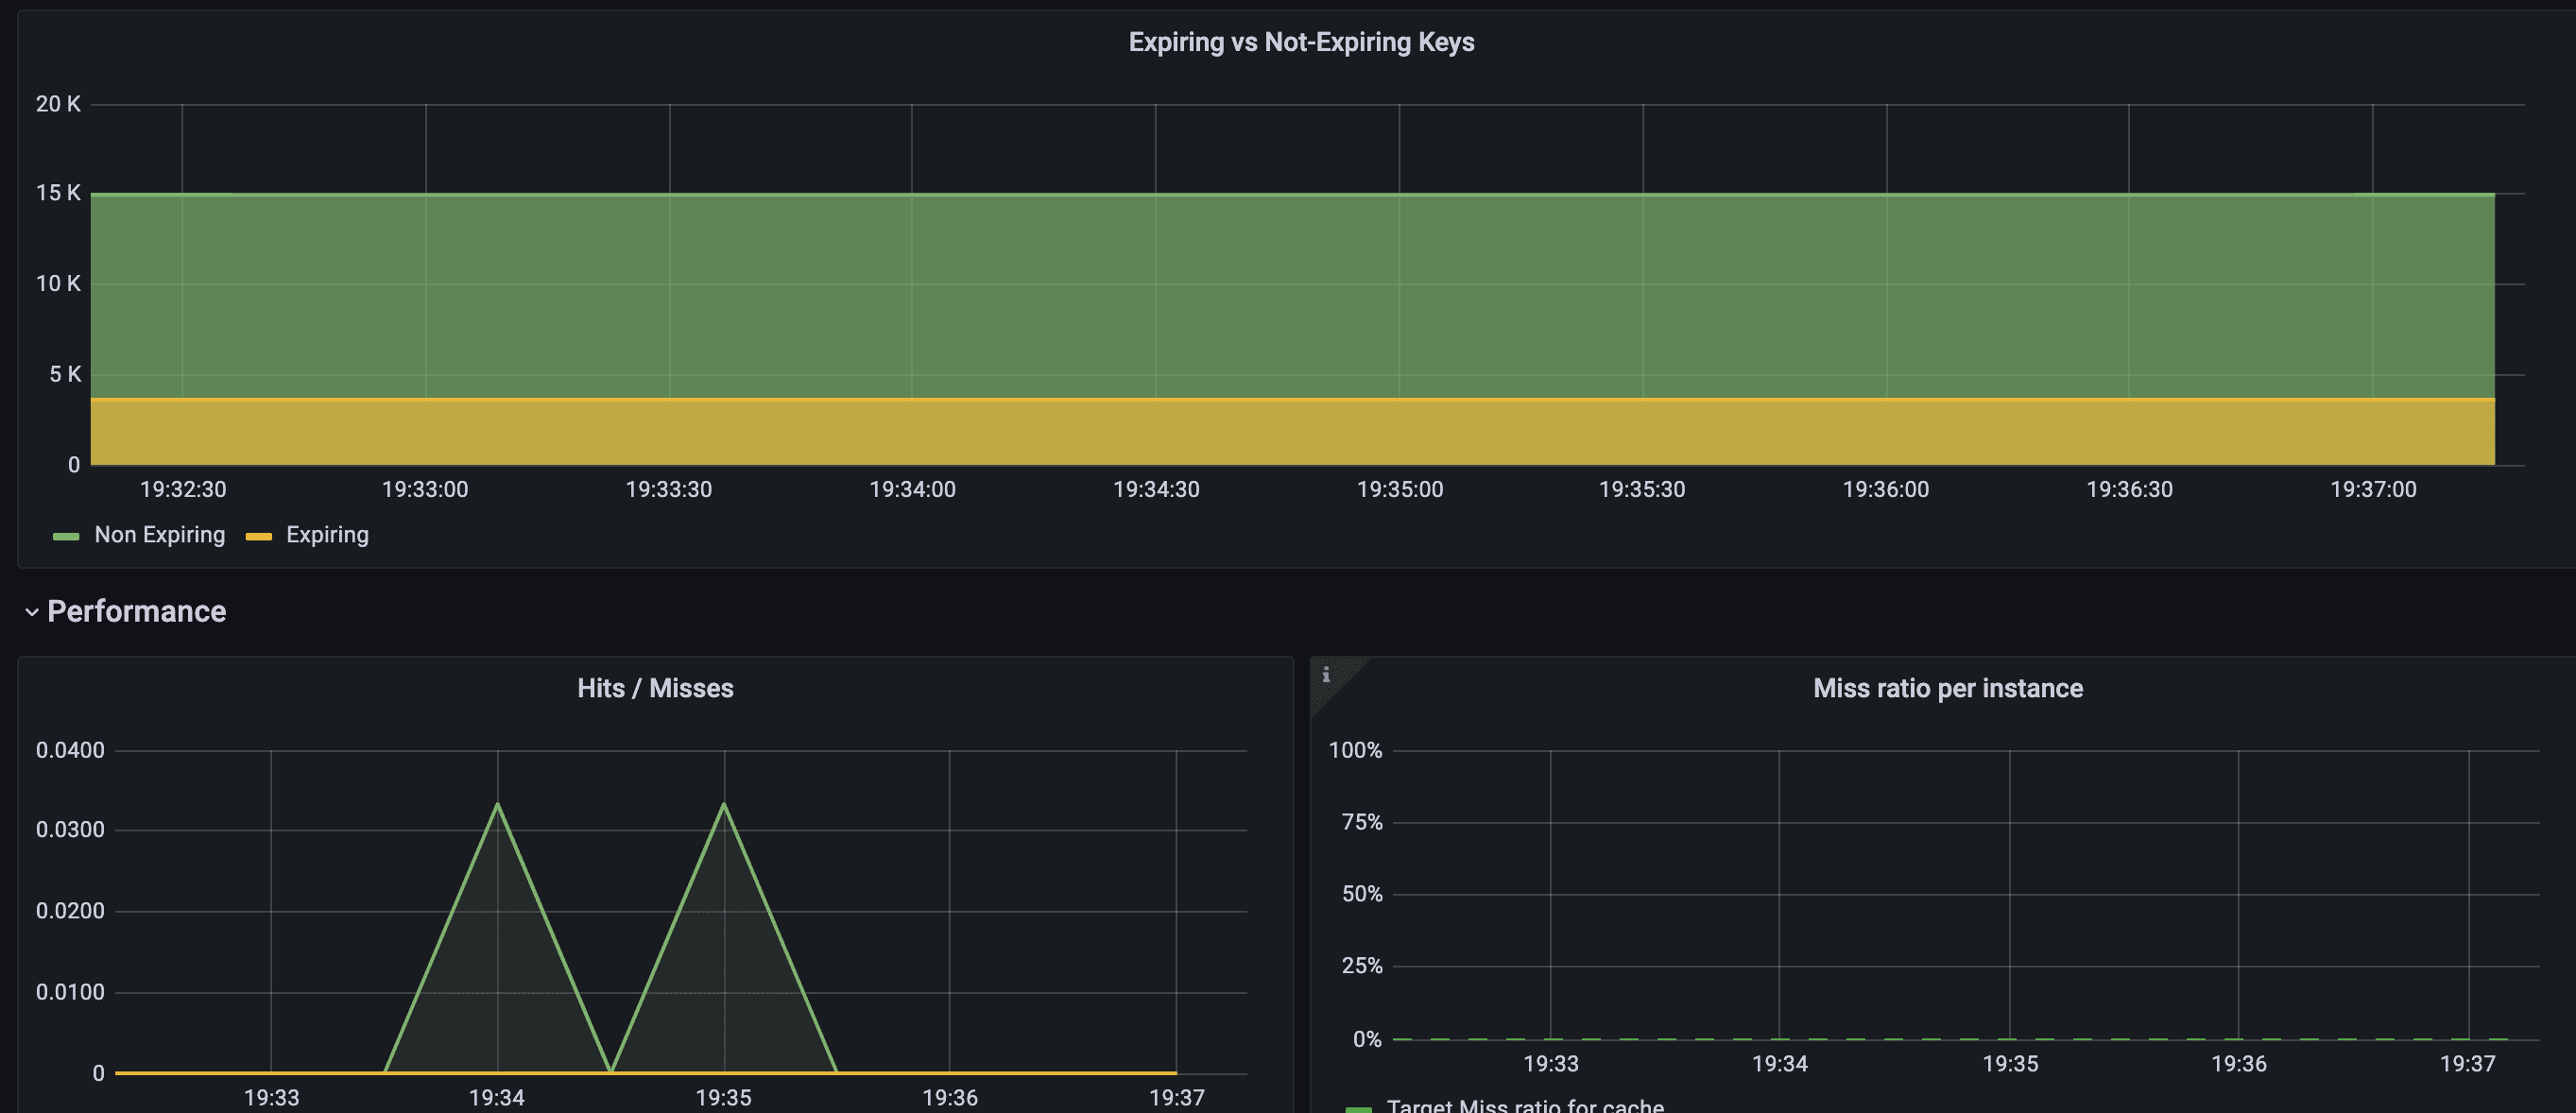Click the green Non Expiring color swatch
Screen dimensions: 2576x1113
[x=66, y=536]
